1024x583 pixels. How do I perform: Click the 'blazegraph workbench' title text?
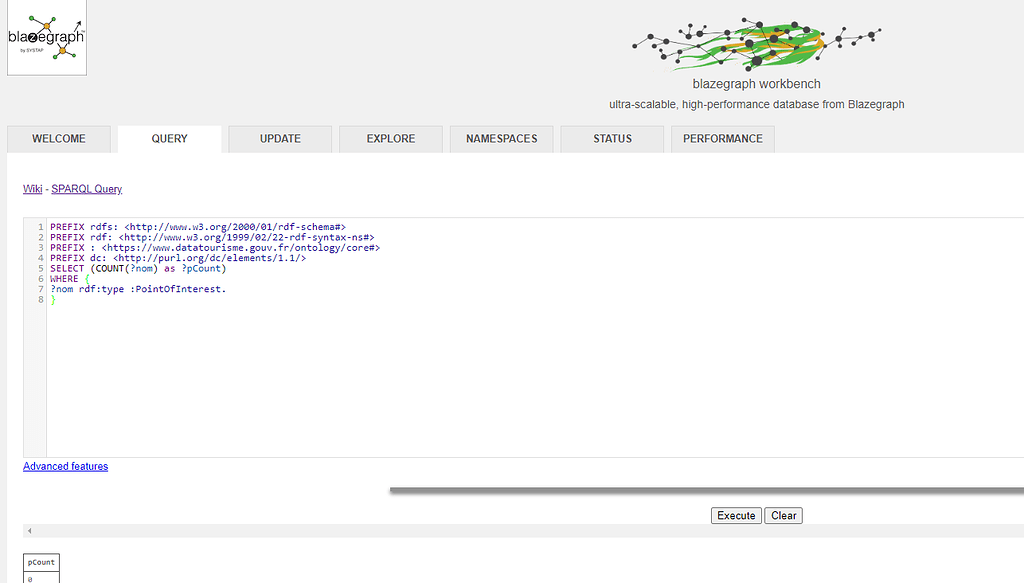(756, 84)
